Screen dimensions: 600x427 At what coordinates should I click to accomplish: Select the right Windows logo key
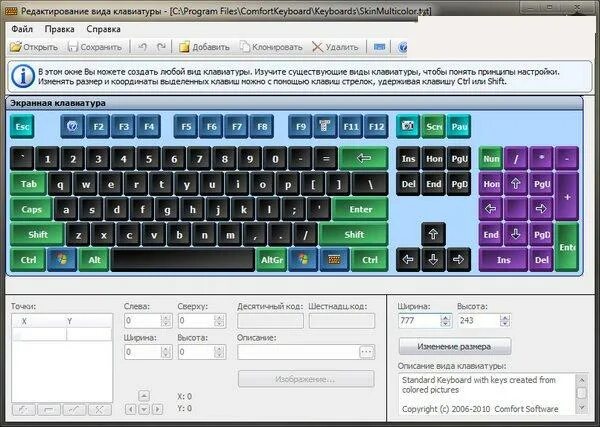pos(303,259)
